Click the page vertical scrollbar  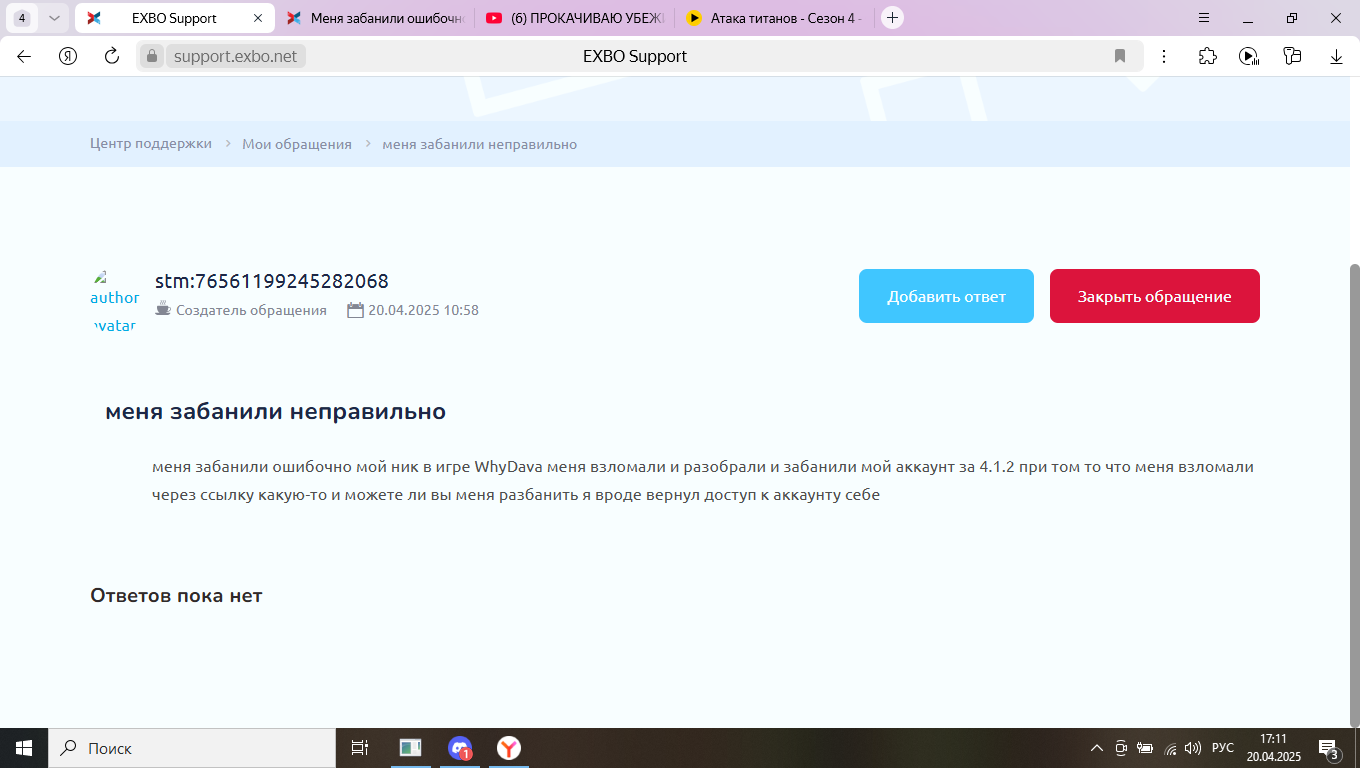(x=1355, y=495)
